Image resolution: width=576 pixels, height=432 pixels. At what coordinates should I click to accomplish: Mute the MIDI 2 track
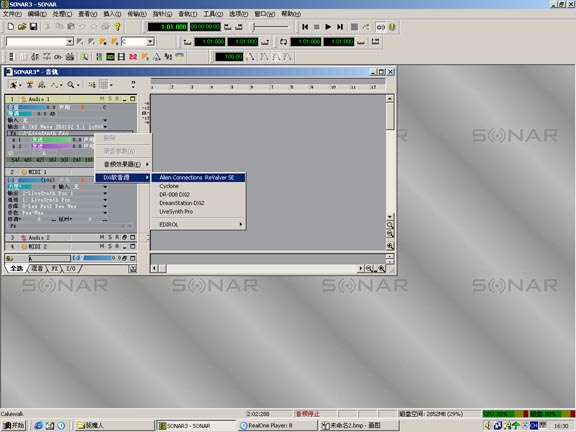pos(102,246)
